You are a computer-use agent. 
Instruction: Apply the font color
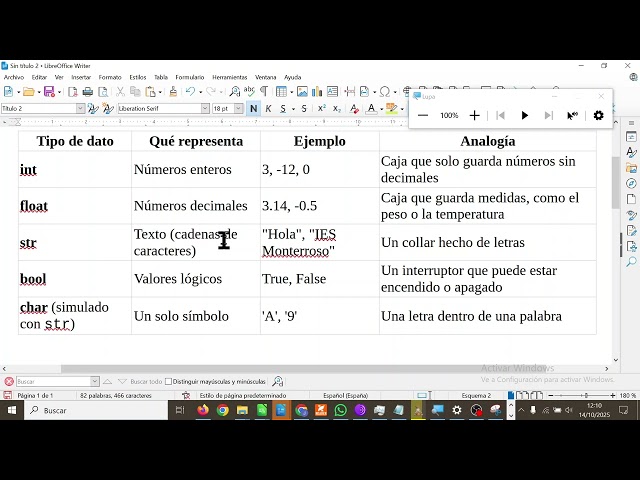(x=371, y=109)
